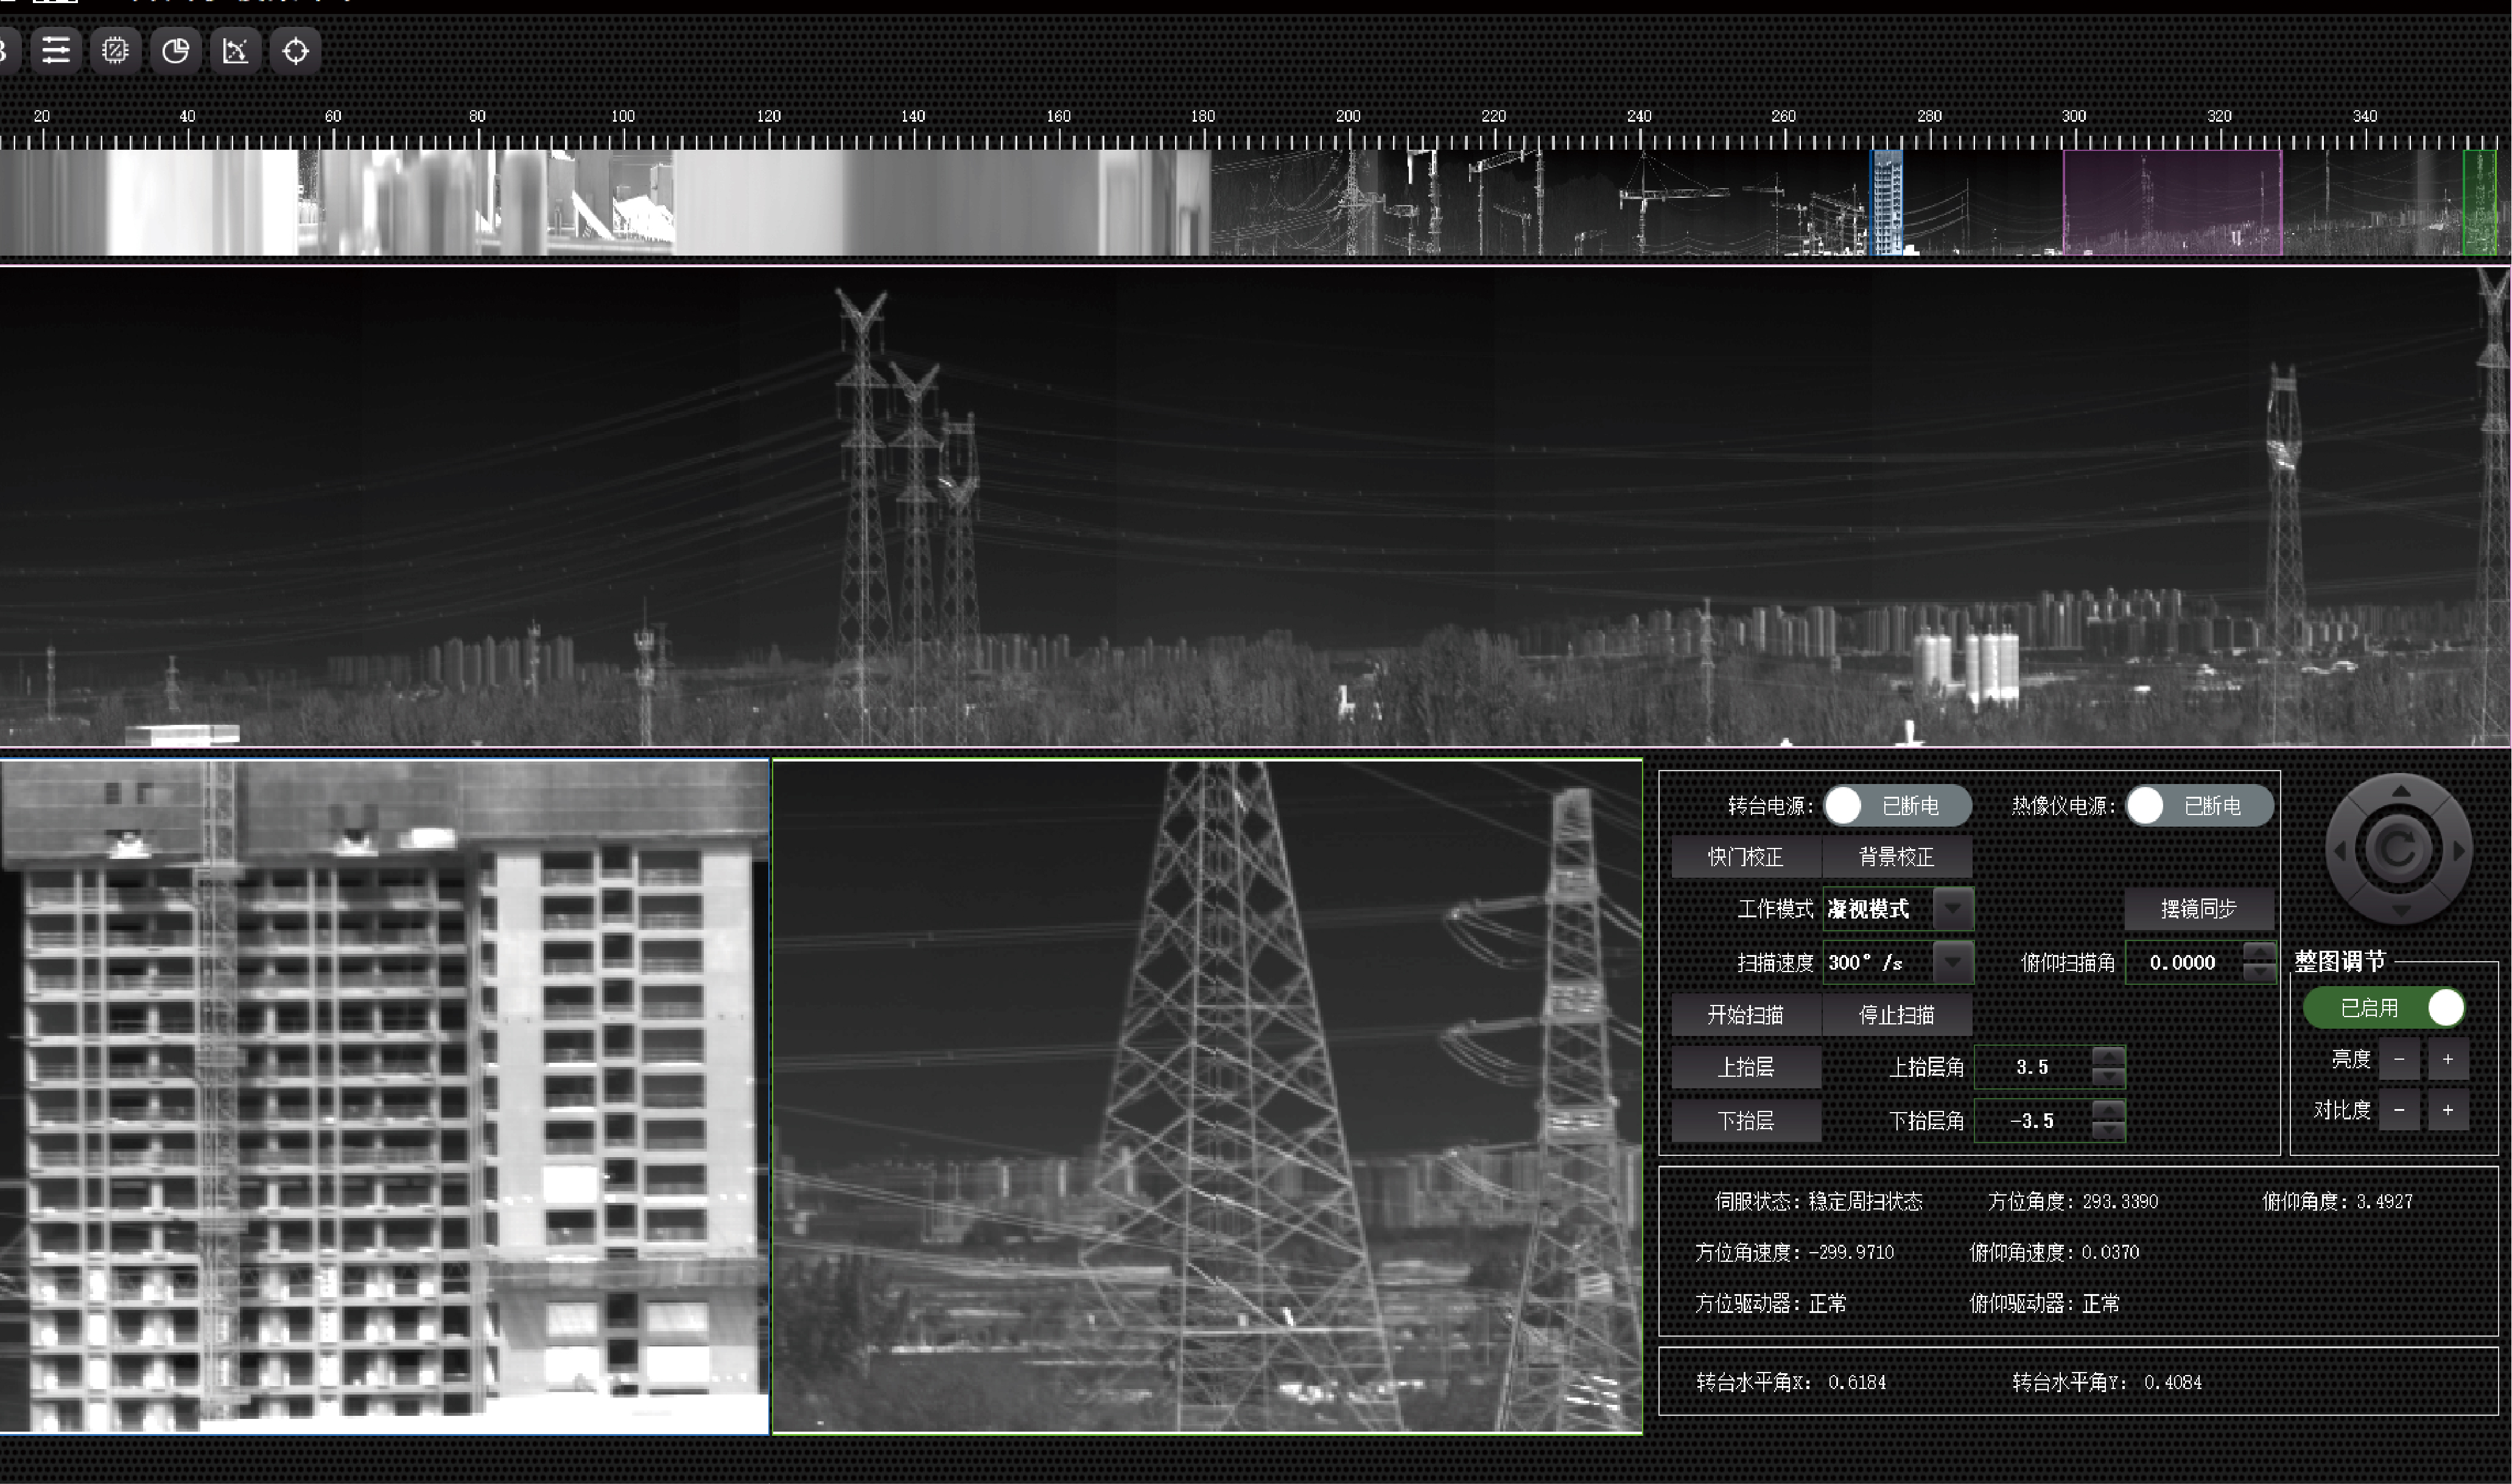
Task: Increase the 上抬层角 stepper value
Action: pyautogui.click(x=2108, y=1057)
